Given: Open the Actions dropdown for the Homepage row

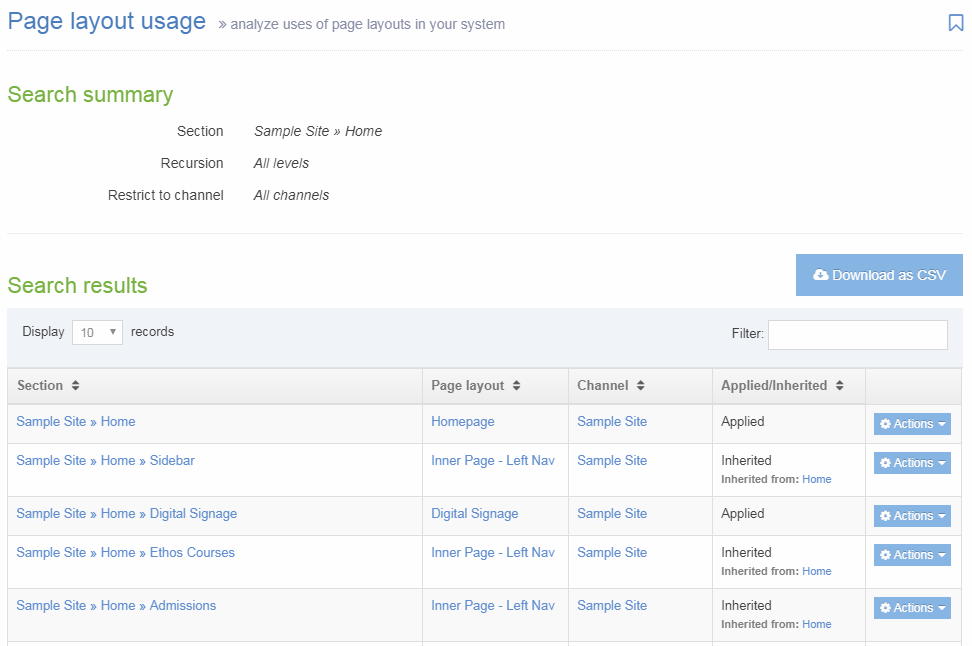Looking at the screenshot, I should pyautogui.click(x=911, y=423).
